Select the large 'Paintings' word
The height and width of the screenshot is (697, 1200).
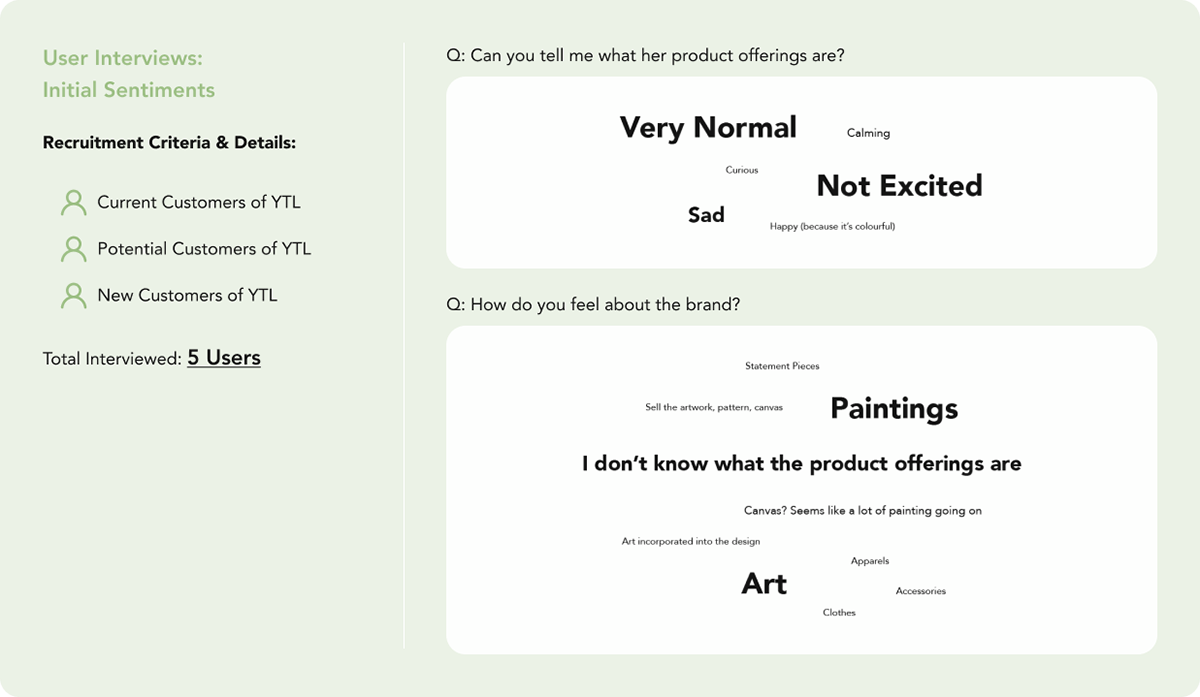click(x=894, y=408)
